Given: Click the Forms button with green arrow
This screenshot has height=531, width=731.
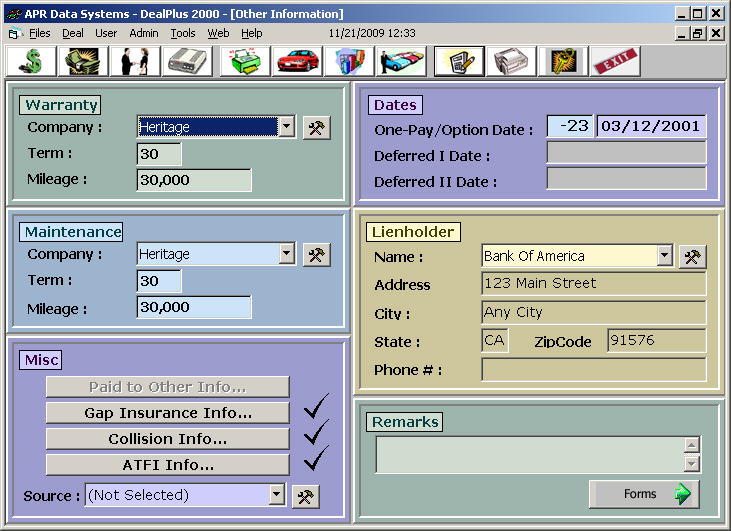Looking at the screenshot, I should 644,494.
